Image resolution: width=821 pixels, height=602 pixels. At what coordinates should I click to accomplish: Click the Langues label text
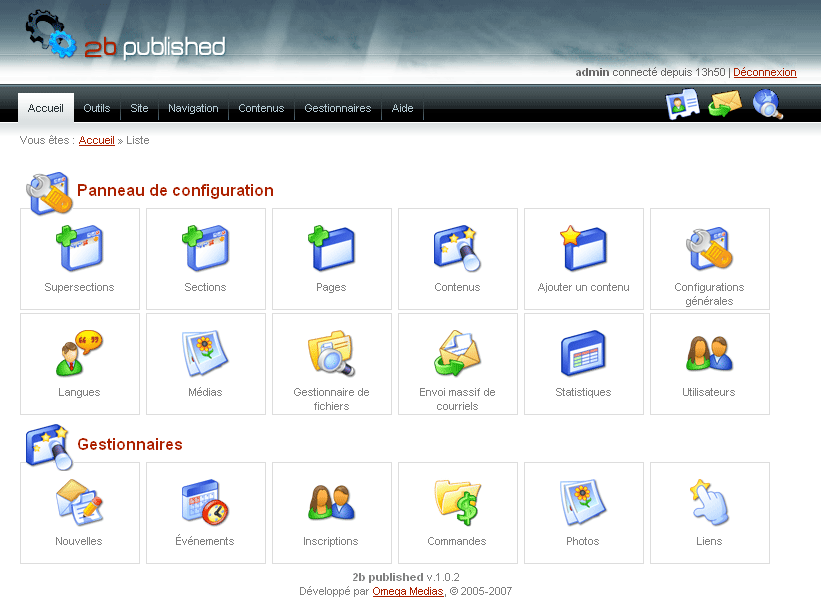79,392
